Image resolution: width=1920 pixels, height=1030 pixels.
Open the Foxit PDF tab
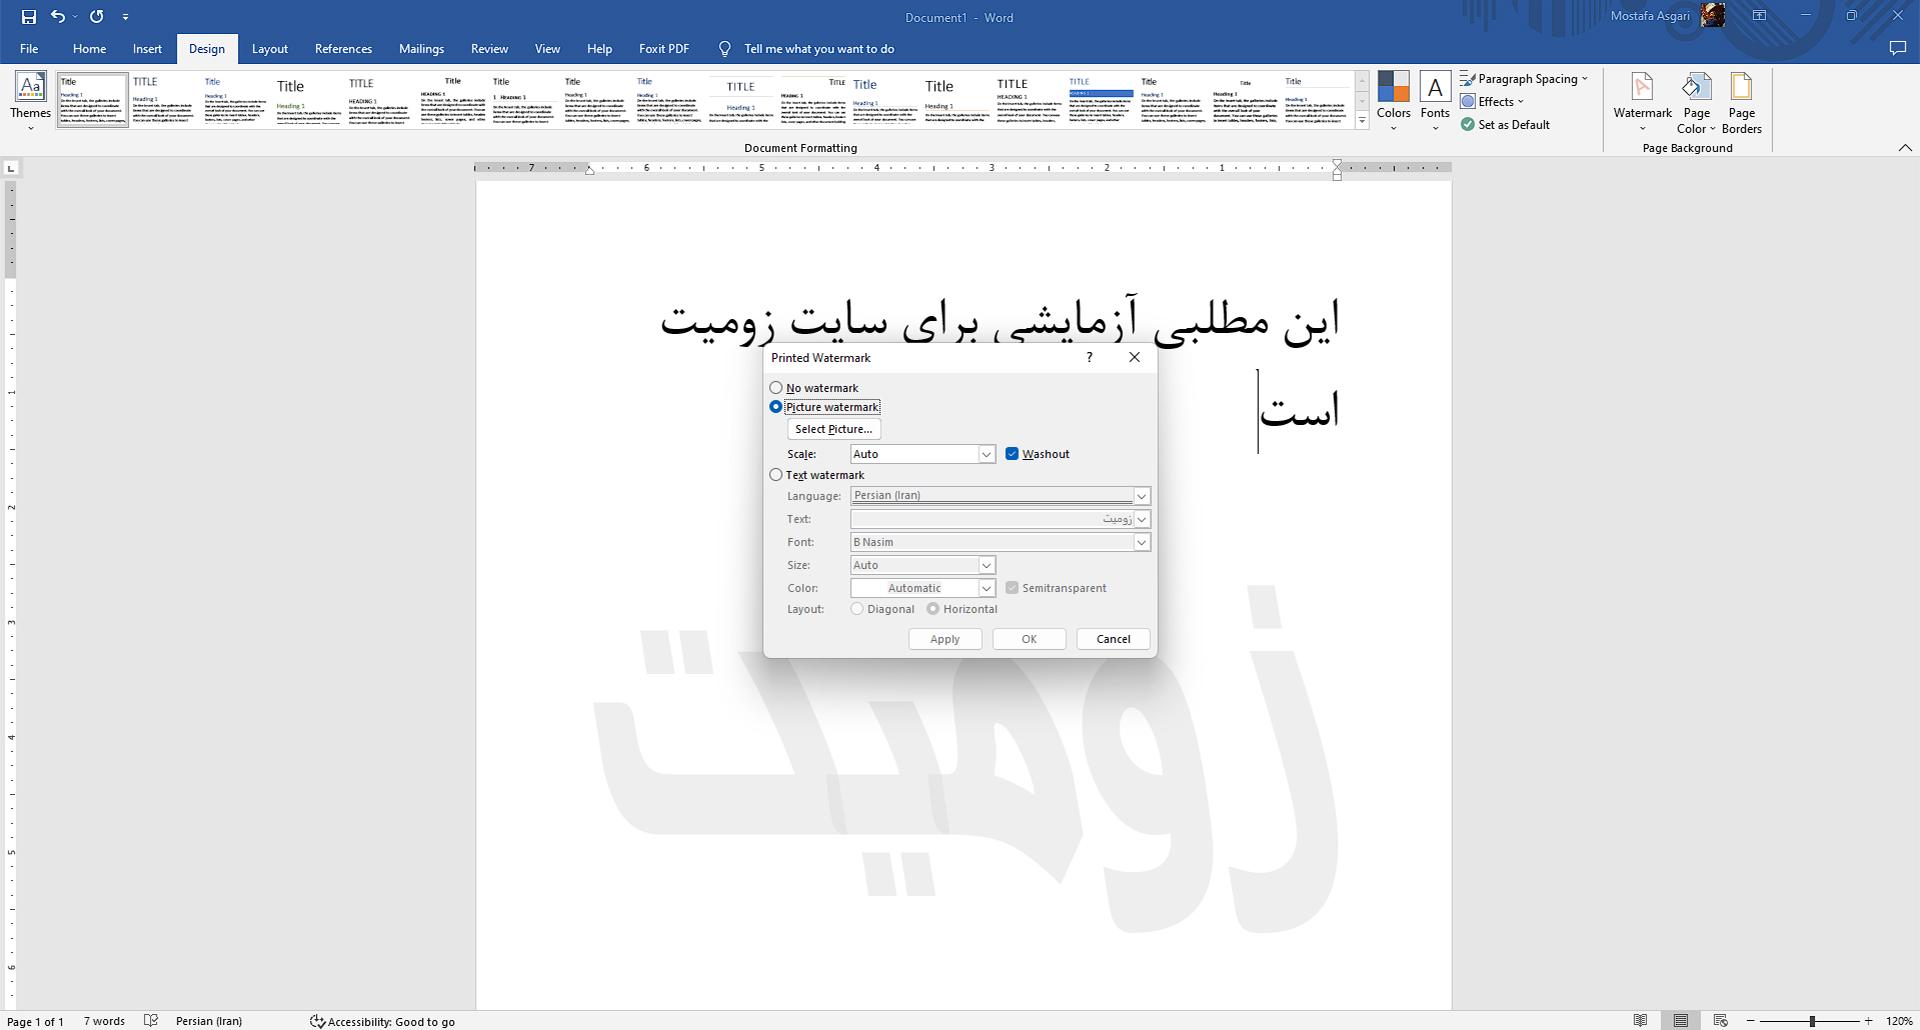click(664, 49)
